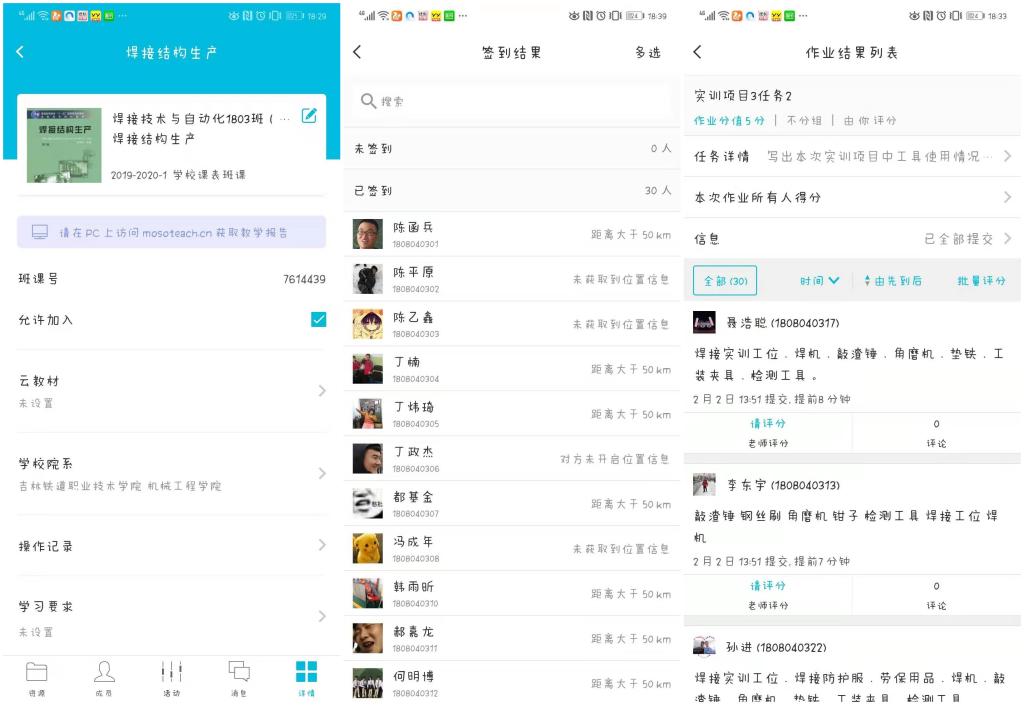The width and height of the screenshot is (1024, 705).
Task: Switch to the 详情 tab
Action: [306, 677]
